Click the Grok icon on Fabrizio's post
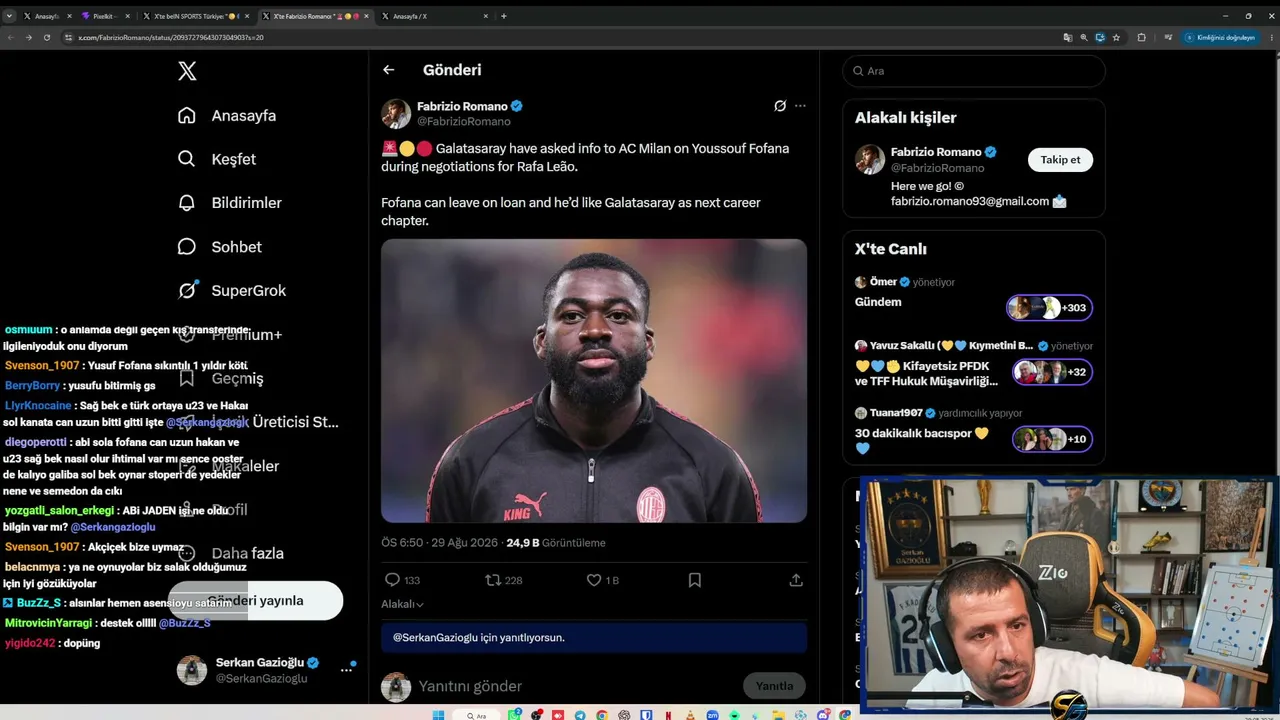 tap(780, 106)
